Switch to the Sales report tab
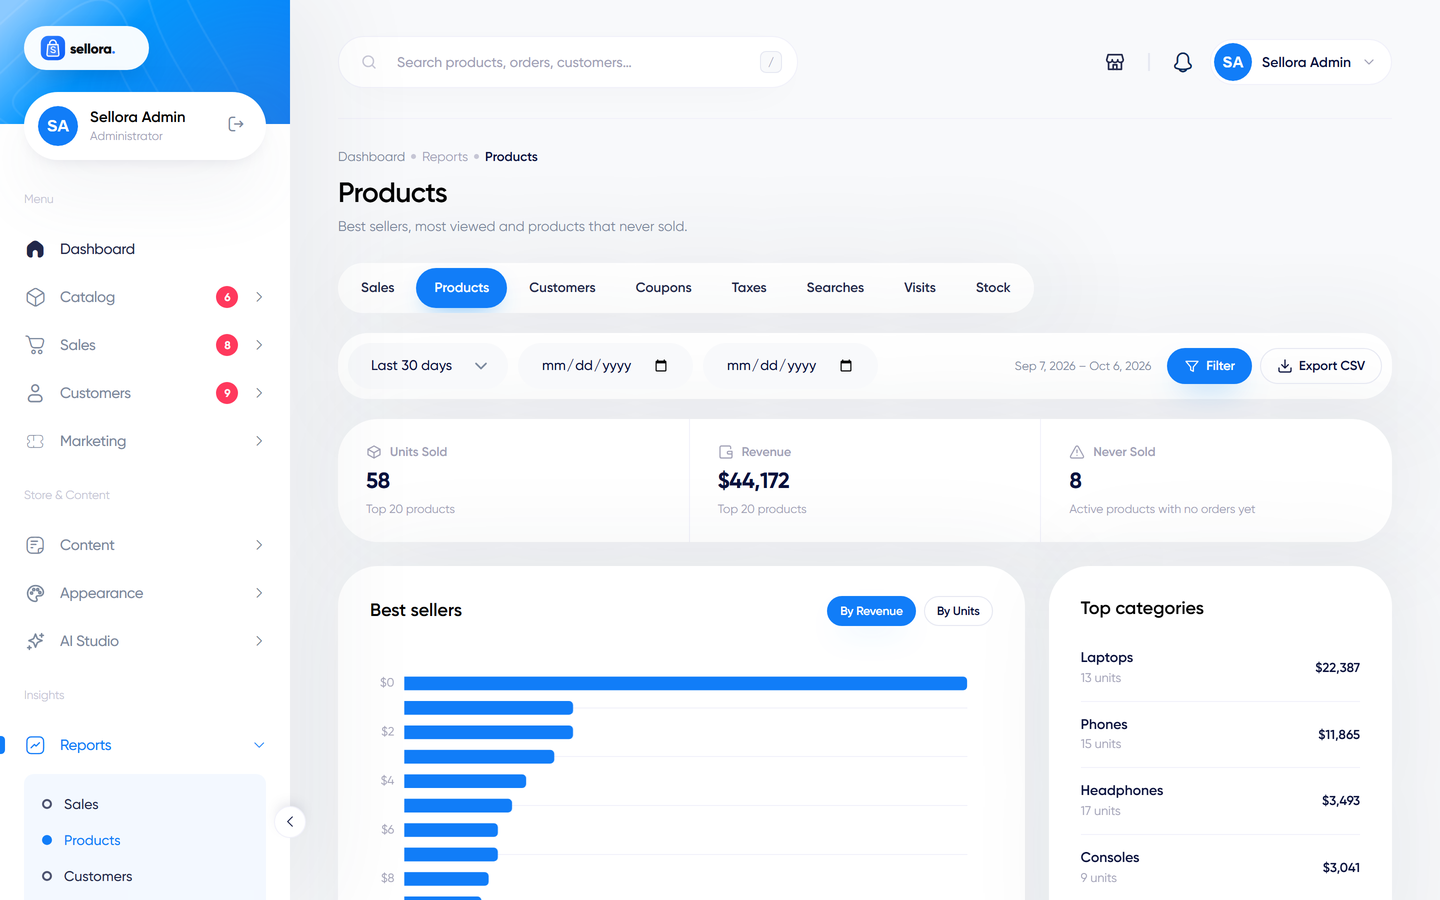This screenshot has width=1440, height=900. (378, 288)
